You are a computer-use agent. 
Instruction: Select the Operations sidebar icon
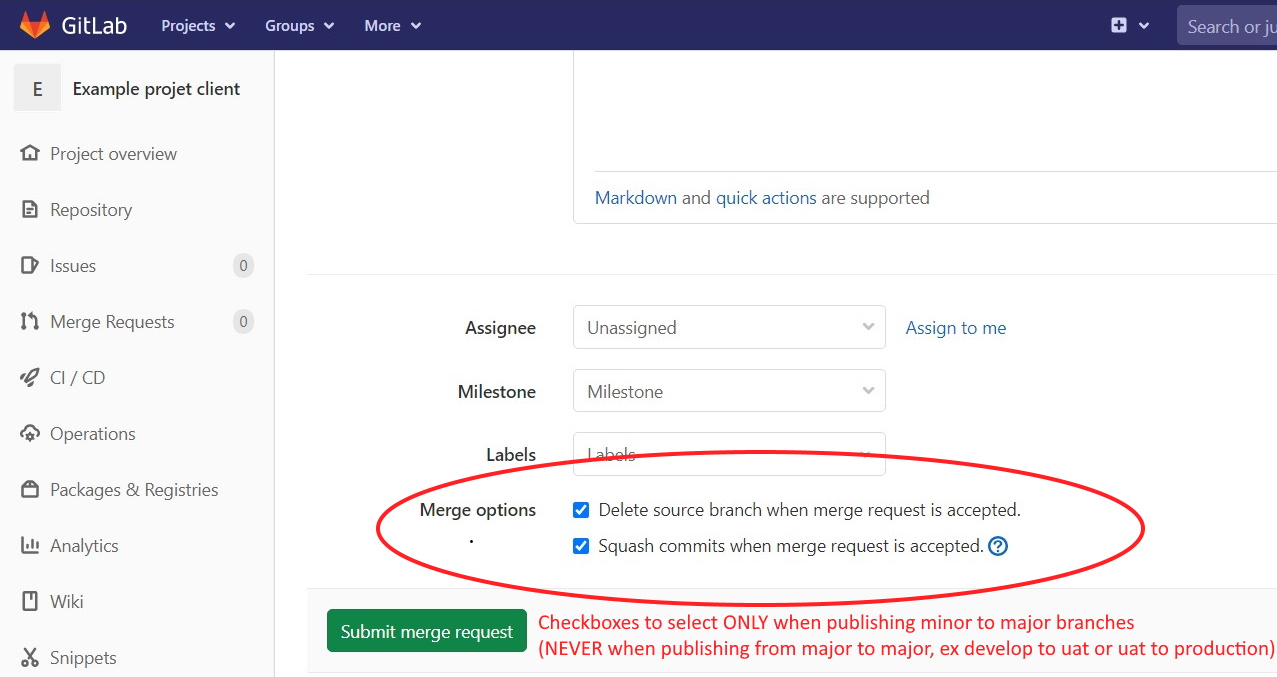pyautogui.click(x=30, y=433)
